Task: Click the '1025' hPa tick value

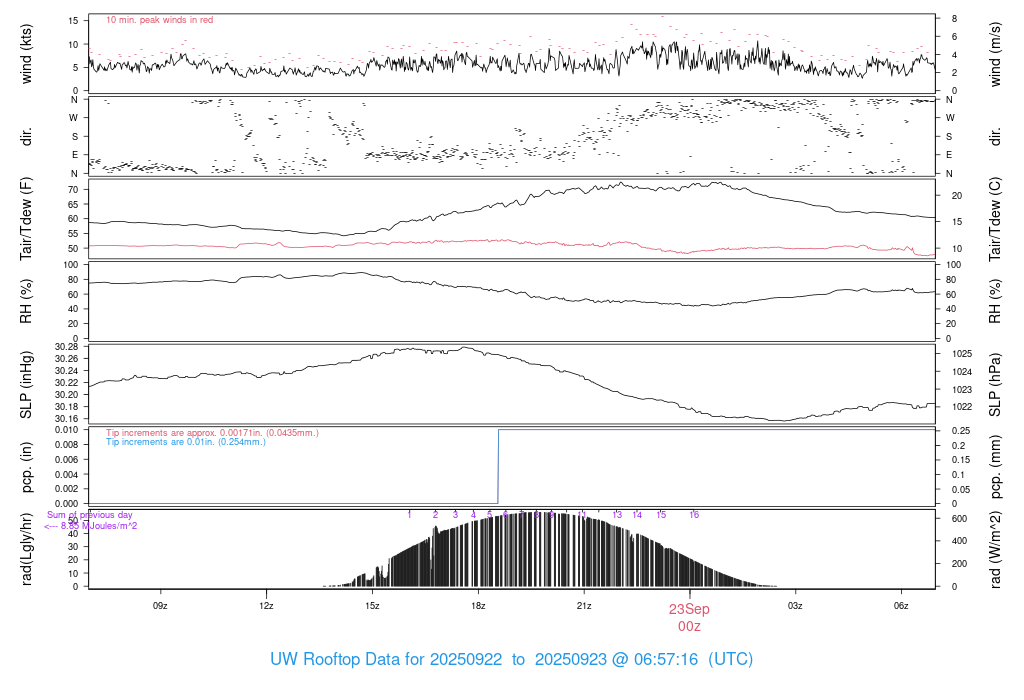Action: (962, 354)
